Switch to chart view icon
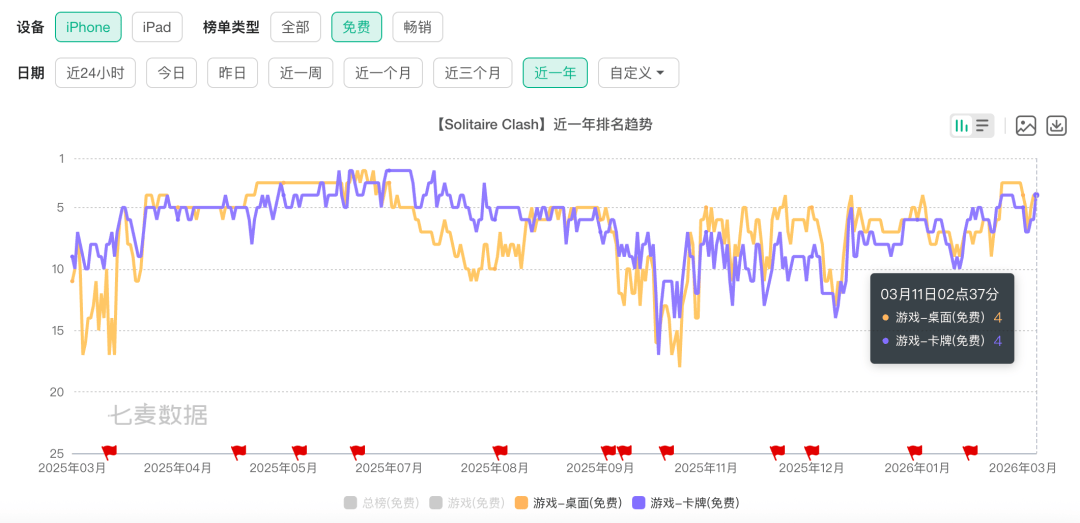The image size is (1080, 523). click(961, 126)
